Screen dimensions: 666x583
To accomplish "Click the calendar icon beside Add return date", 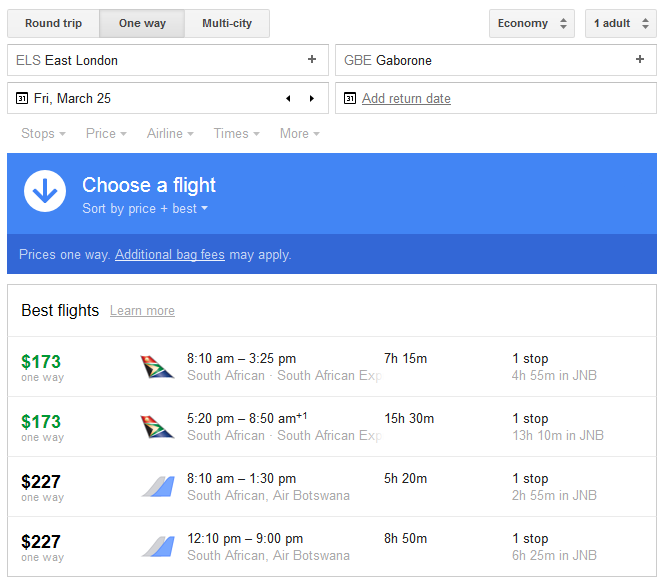I will click(350, 99).
